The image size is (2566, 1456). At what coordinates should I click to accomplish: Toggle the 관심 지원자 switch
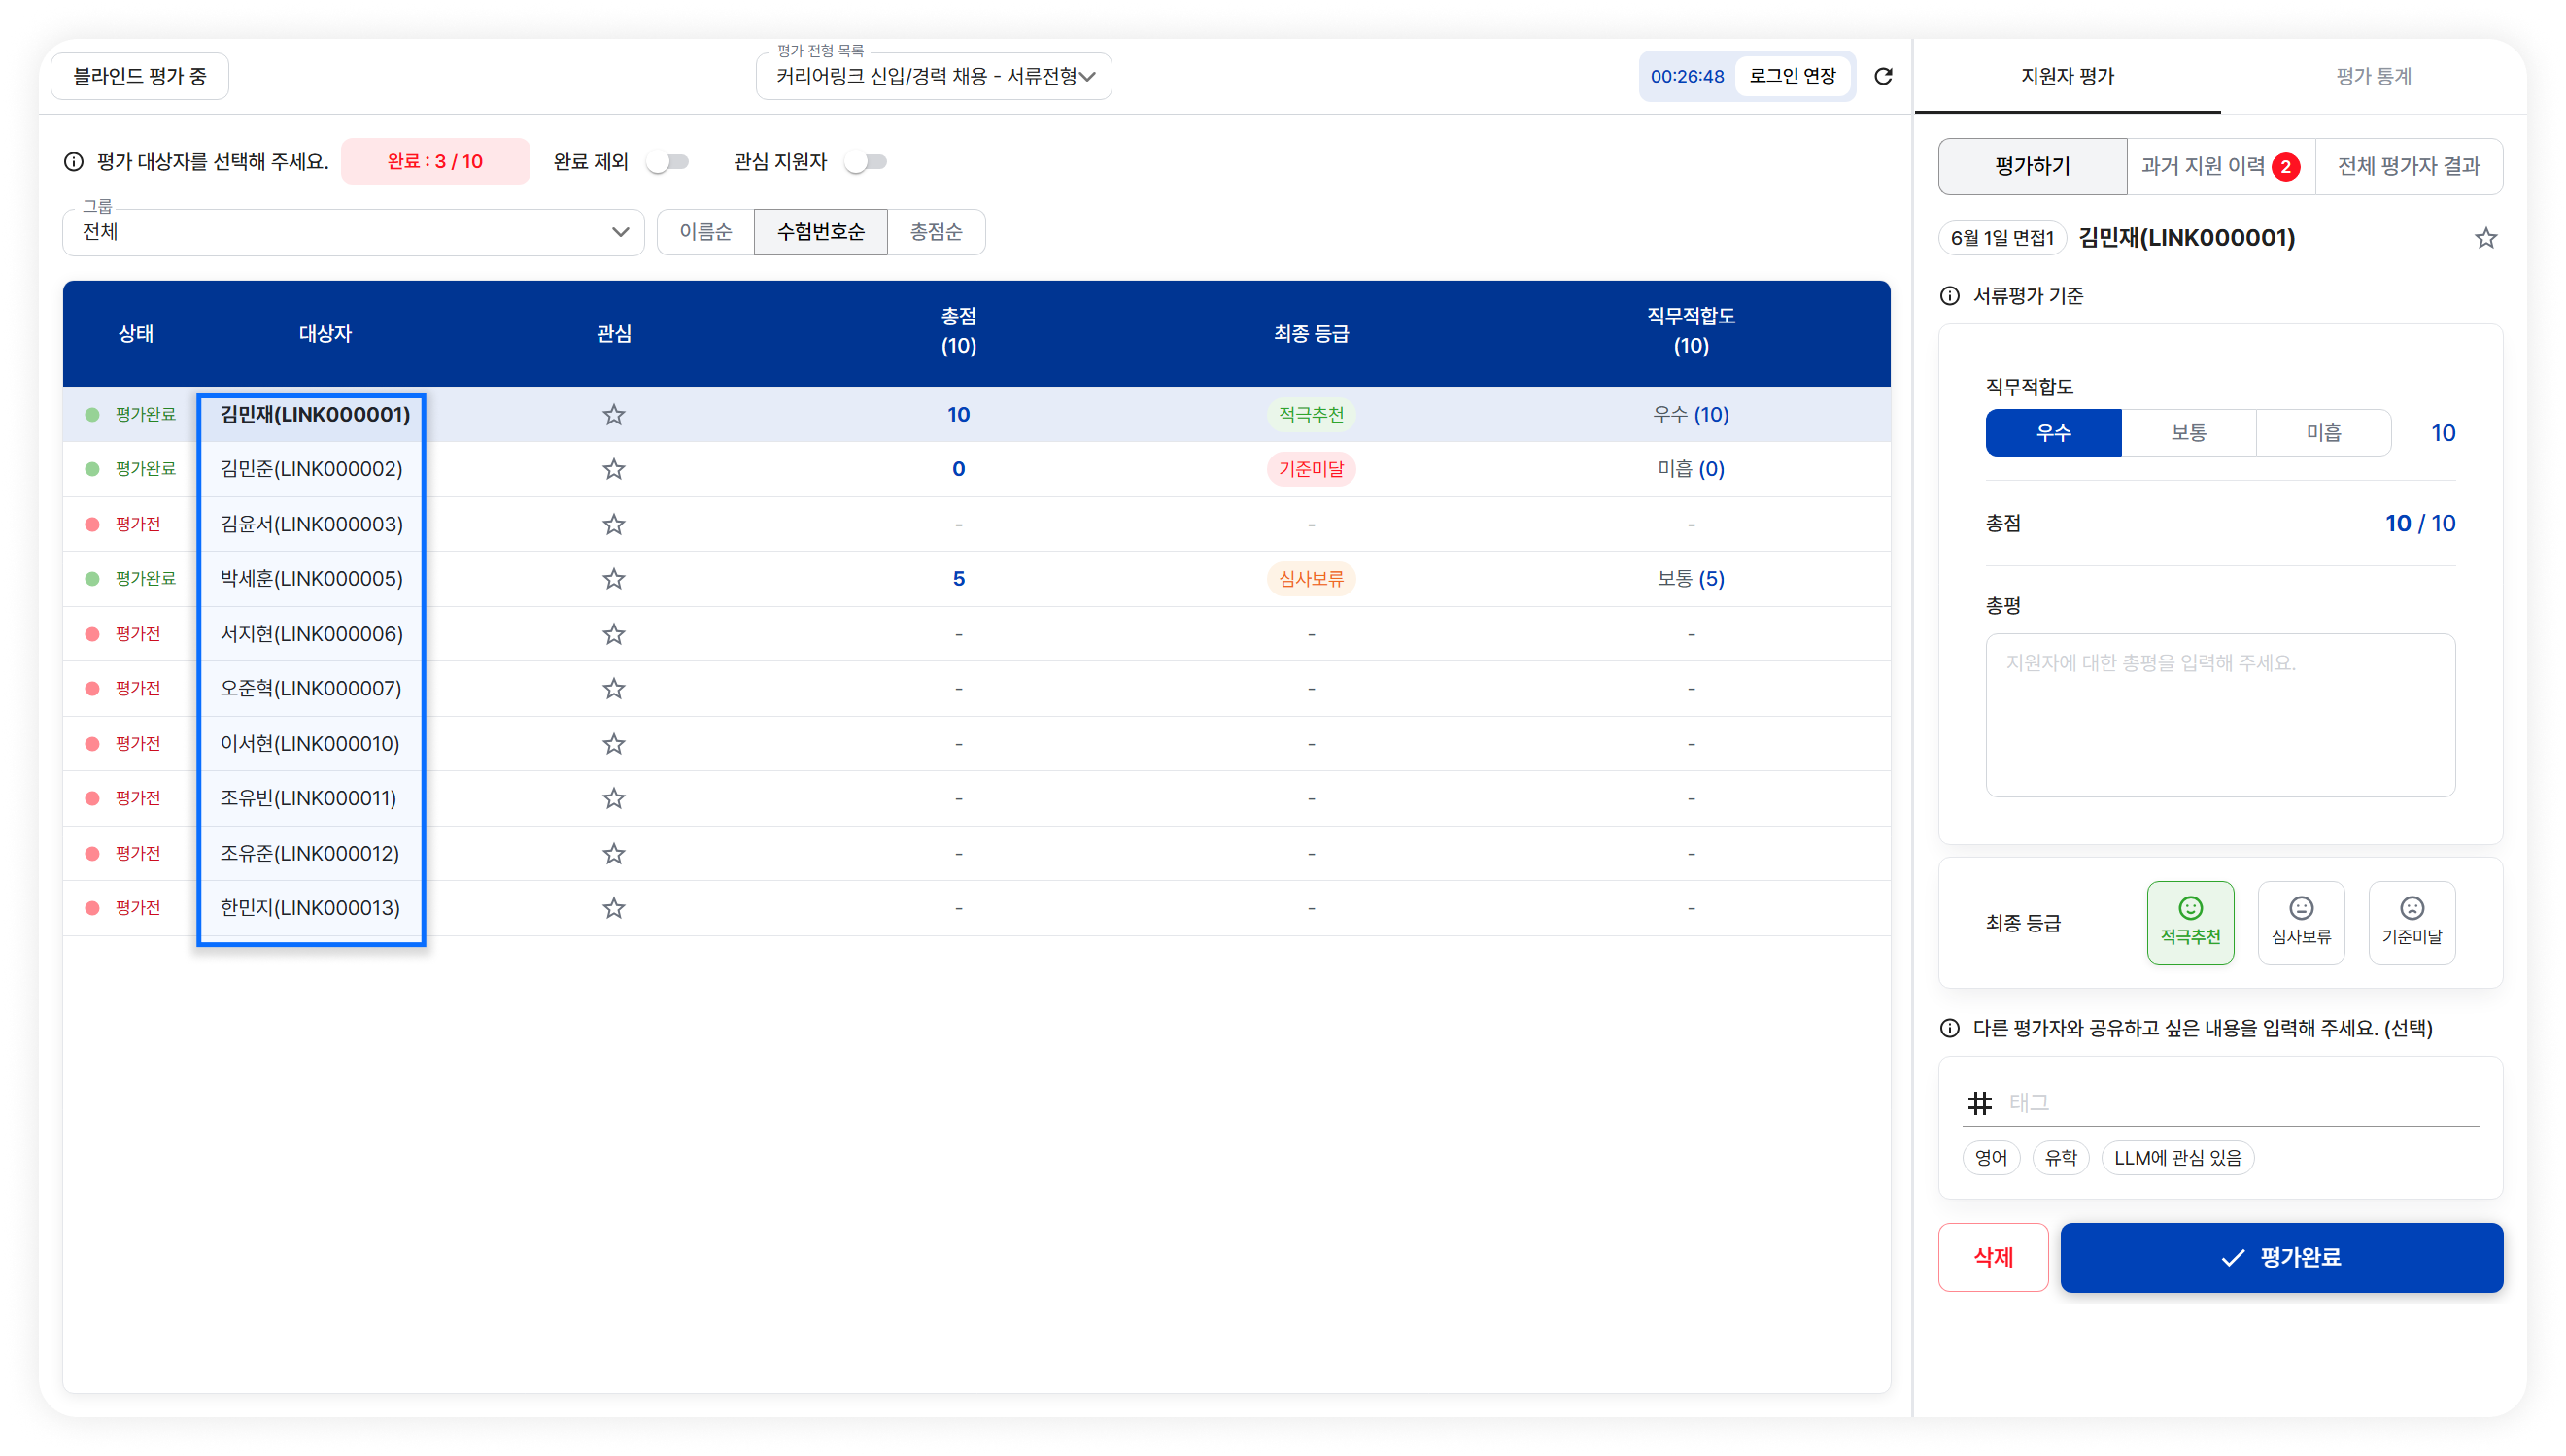click(865, 162)
